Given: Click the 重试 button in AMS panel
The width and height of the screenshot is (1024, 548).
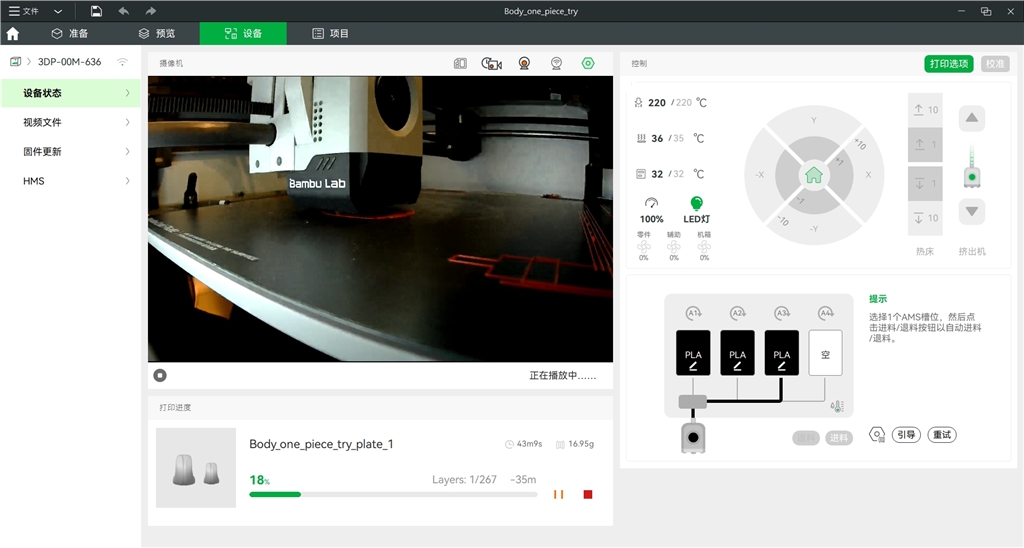Looking at the screenshot, I should 941,435.
